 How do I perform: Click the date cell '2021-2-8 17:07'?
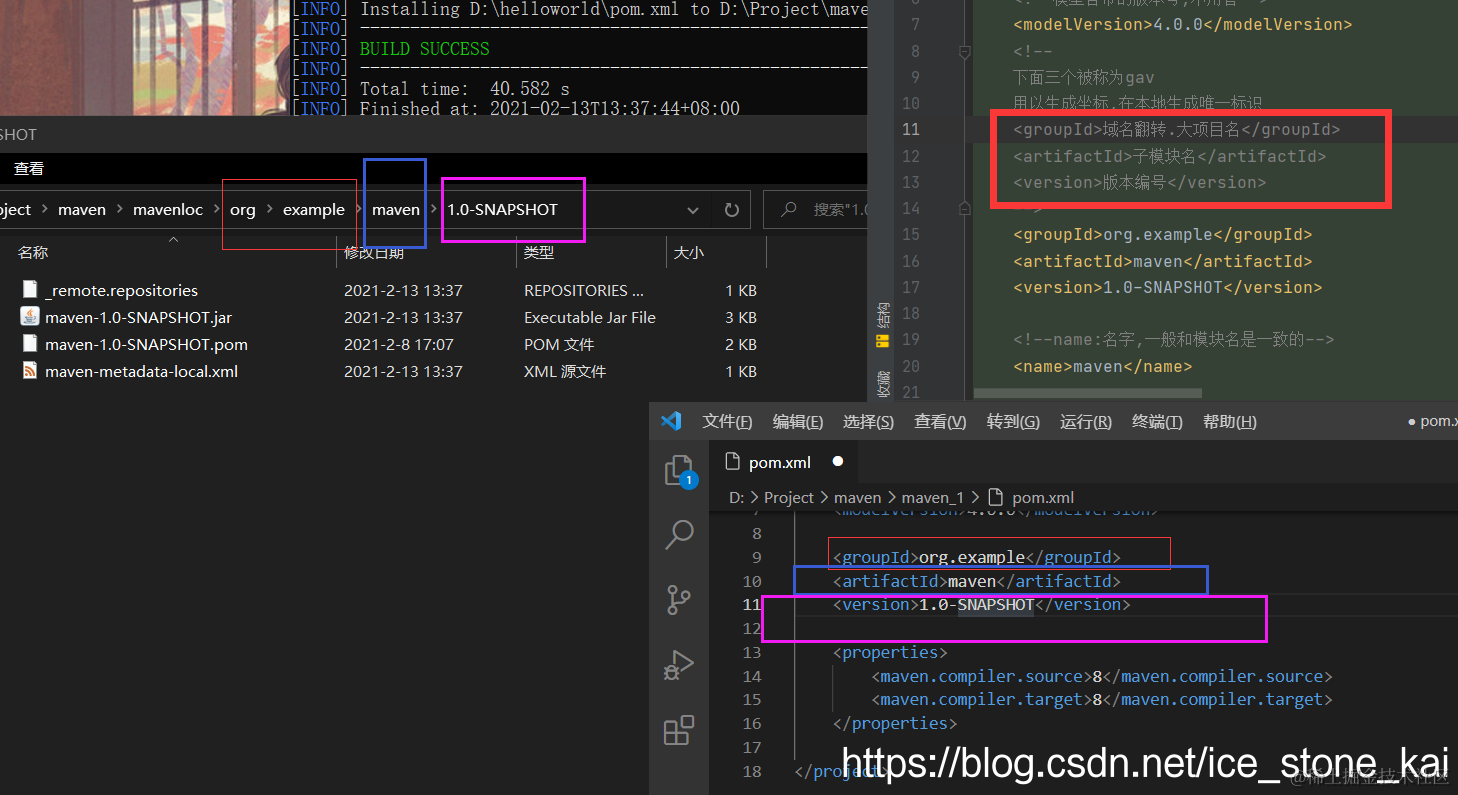pos(398,344)
